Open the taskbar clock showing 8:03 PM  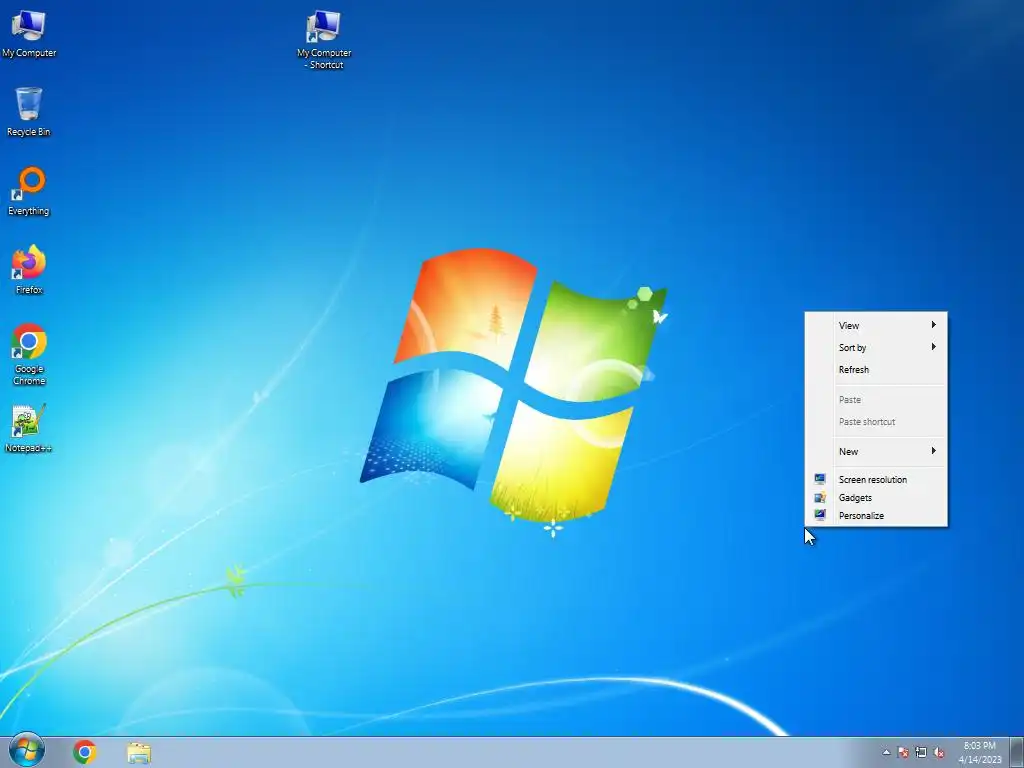980,752
